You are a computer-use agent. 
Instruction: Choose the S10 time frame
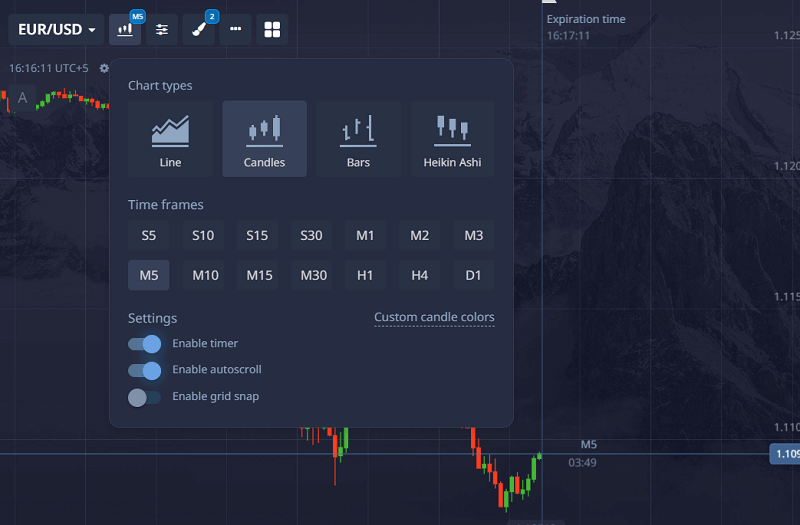coord(203,235)
